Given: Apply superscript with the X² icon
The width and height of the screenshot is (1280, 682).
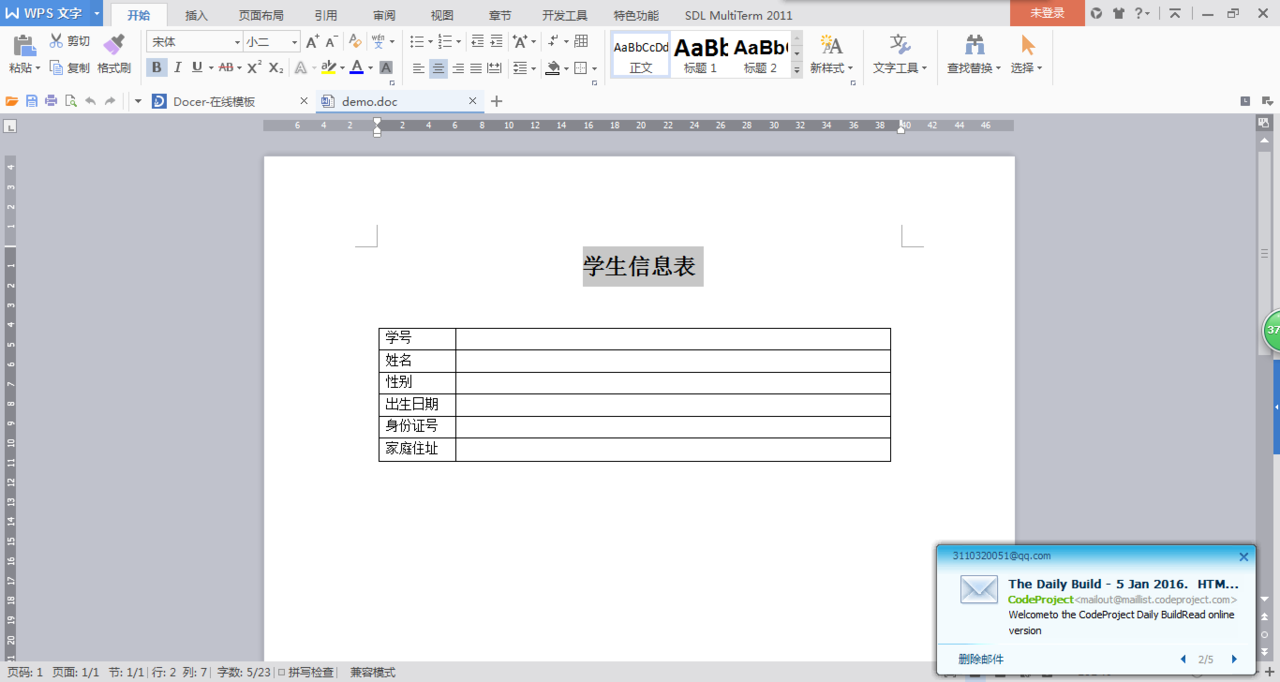Looking at the screenshot, I should coord(254,68).
